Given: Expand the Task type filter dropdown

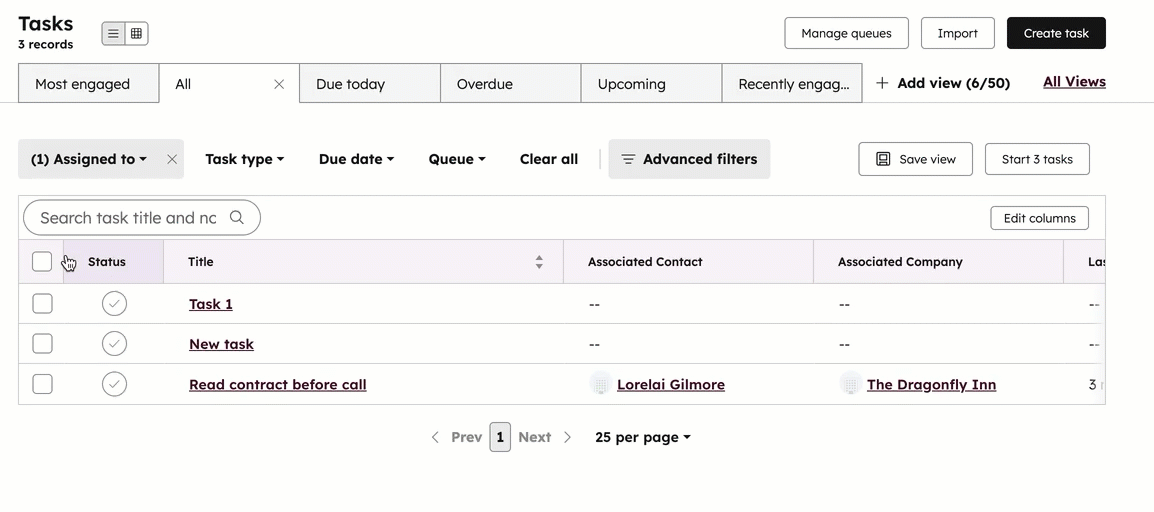Looking at the screenshot, I should [x=244, y=159].
